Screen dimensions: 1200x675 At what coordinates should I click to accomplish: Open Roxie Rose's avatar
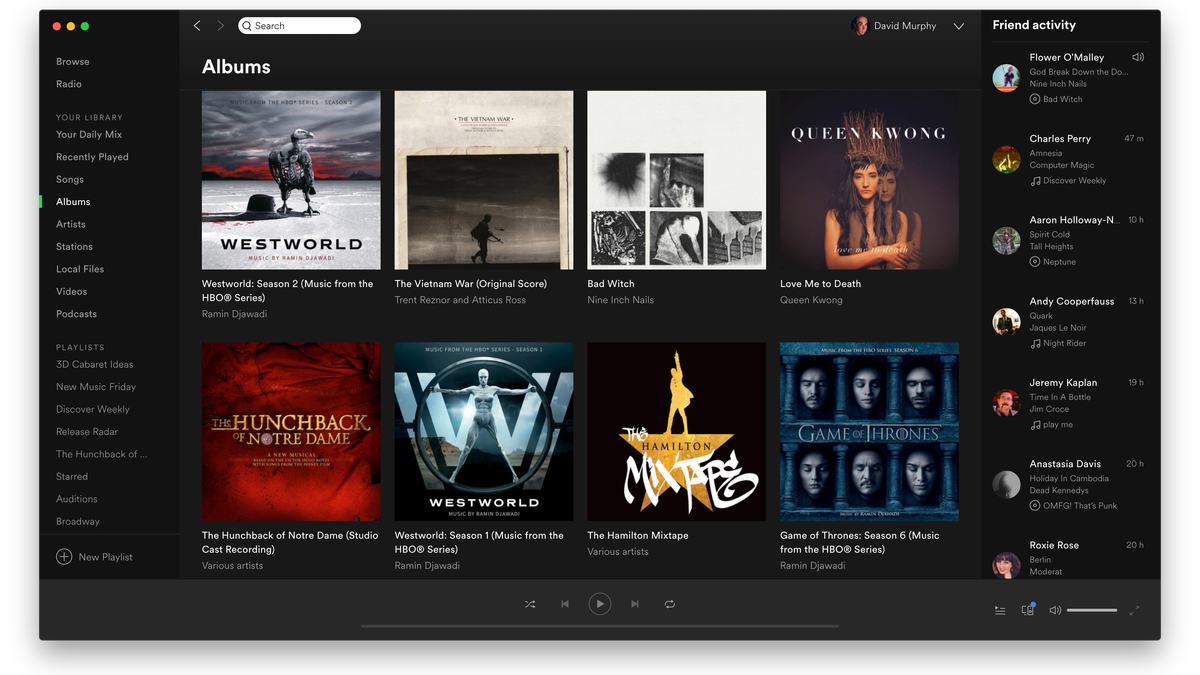click(1006, 565)
